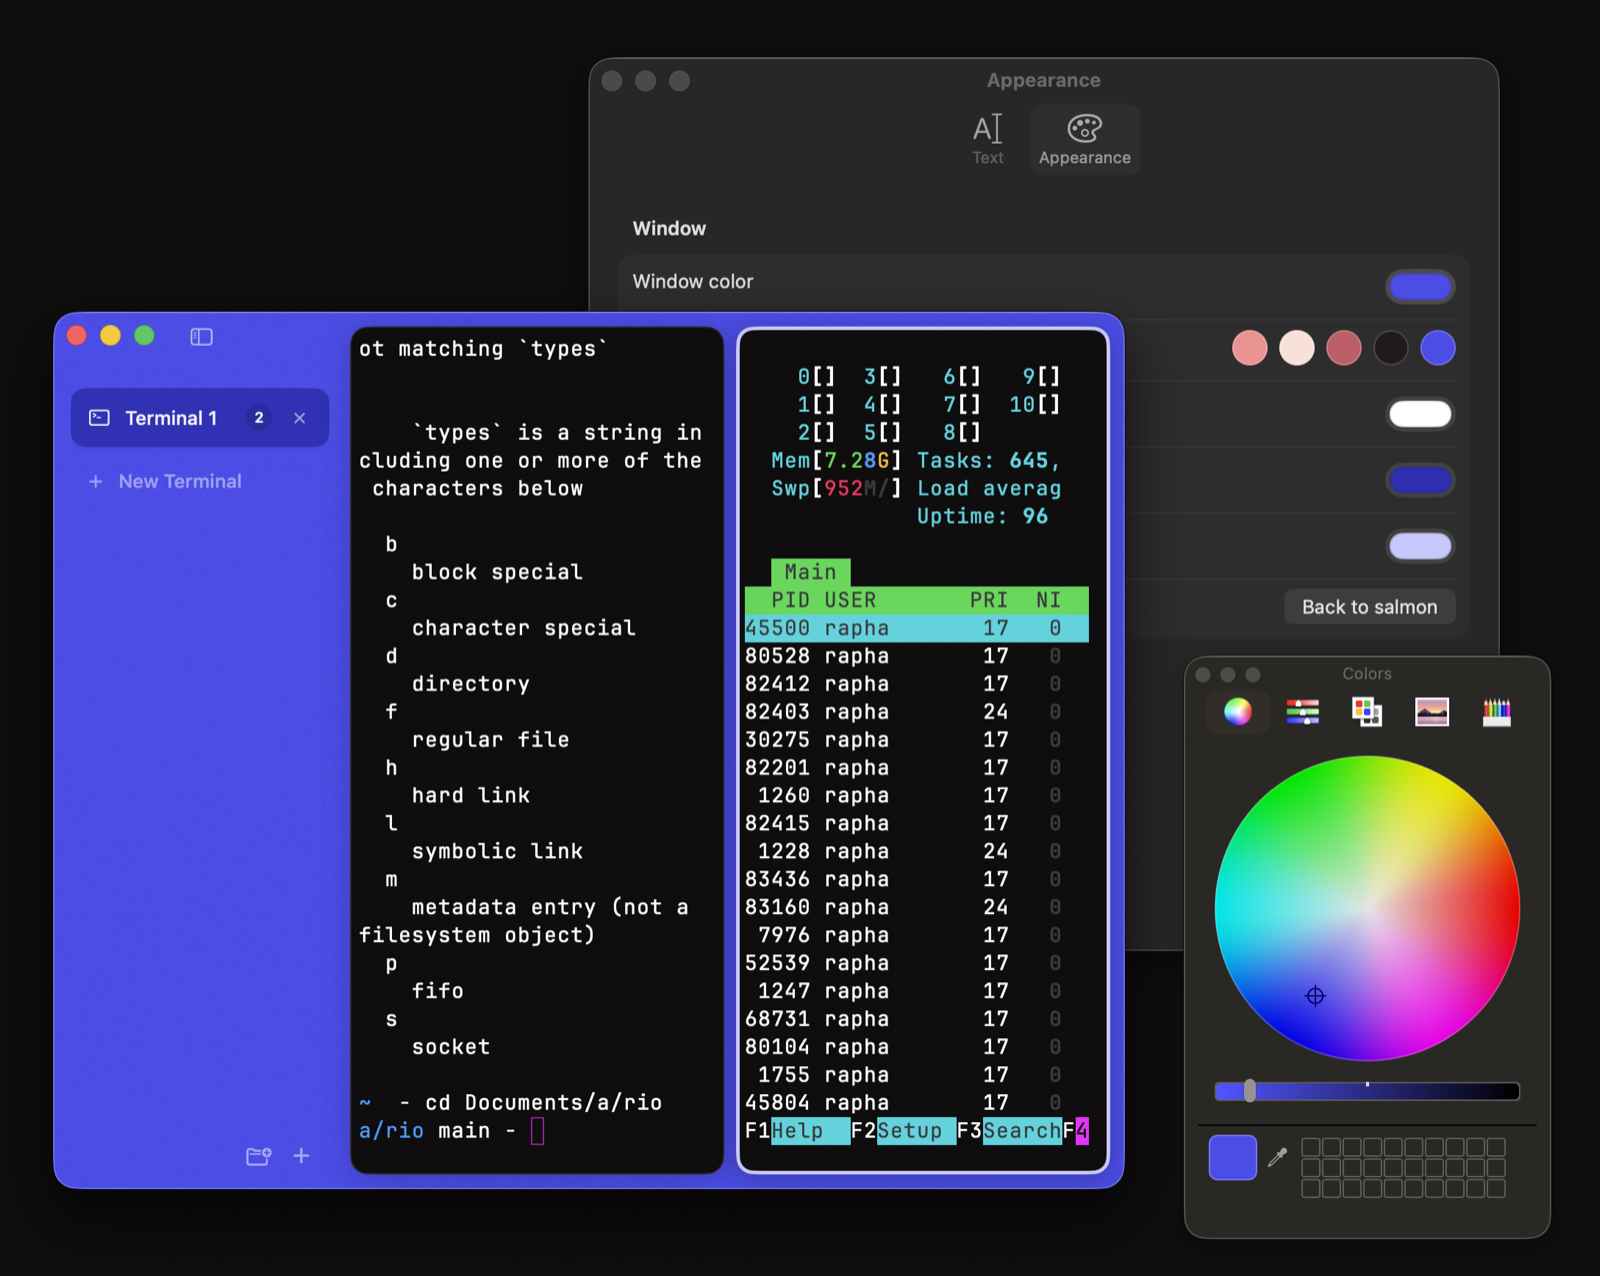This screenshot has width=1600, height=1276.
Task: Click New Terminal in sidebar
Action: (180, 481)
